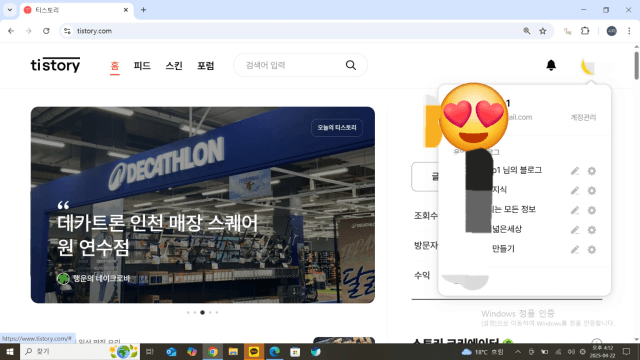Open the 데카트론 인천 매장 featured banner
Screen dimensions: 640x360
202,205
